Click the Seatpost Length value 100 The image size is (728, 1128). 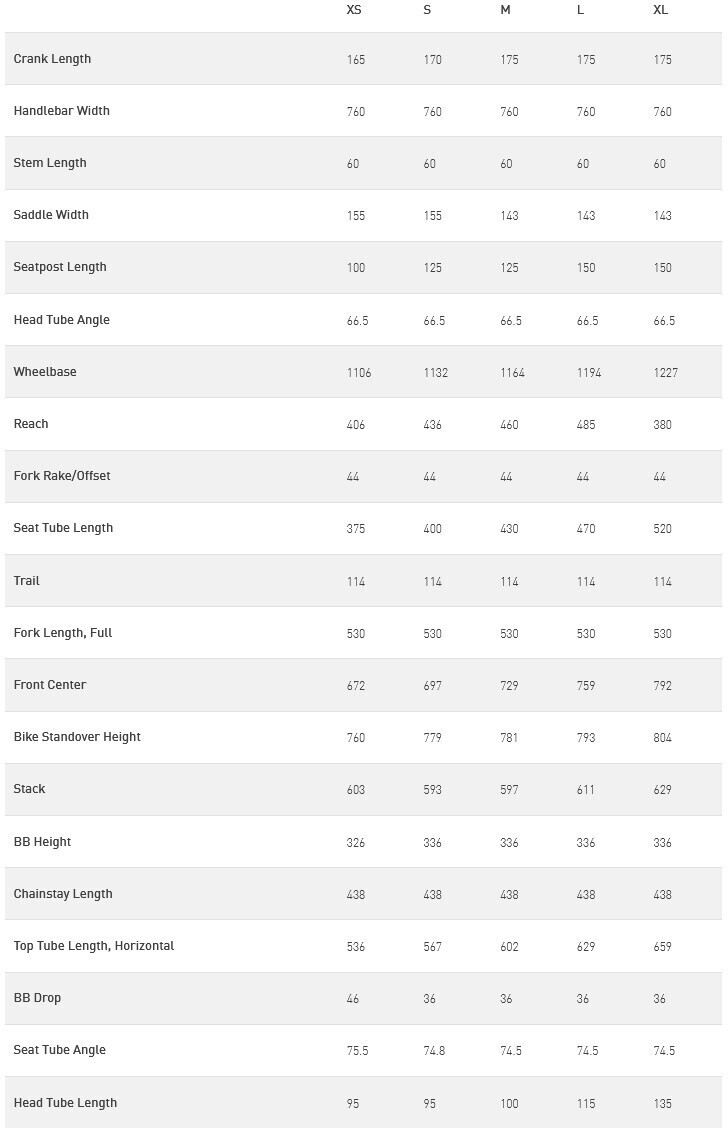[356, 268]
